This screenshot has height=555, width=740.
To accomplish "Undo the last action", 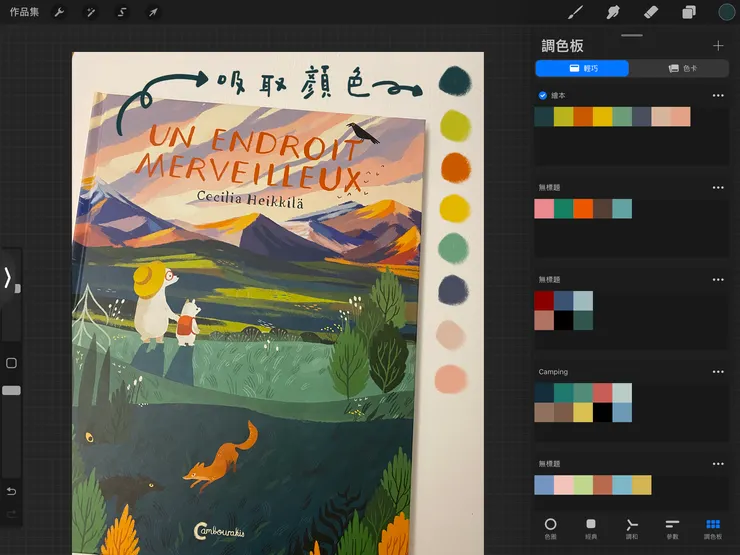I will point(11,491).
